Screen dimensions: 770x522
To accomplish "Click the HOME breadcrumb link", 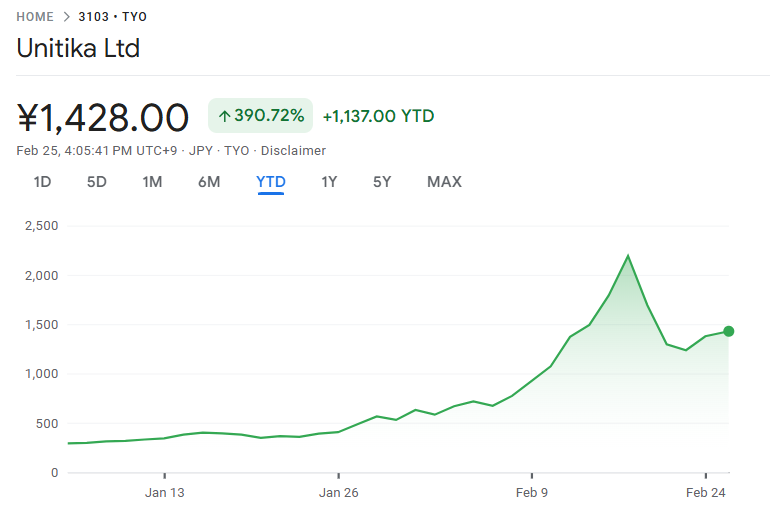I will coord(35,17).
